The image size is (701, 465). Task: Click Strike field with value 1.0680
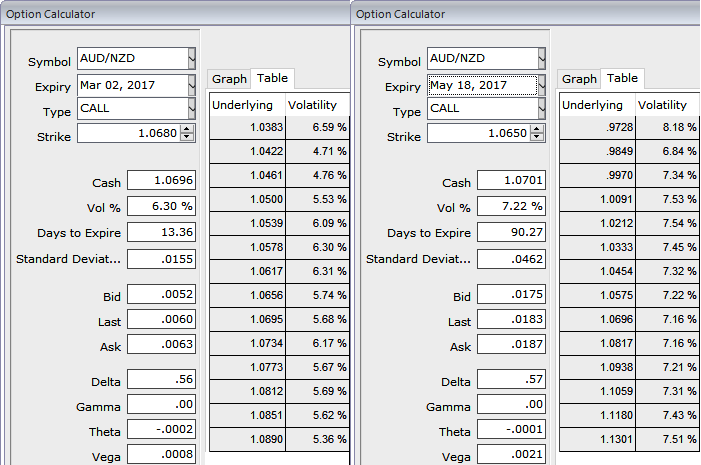pyautogui.click(x=129, y=133)
